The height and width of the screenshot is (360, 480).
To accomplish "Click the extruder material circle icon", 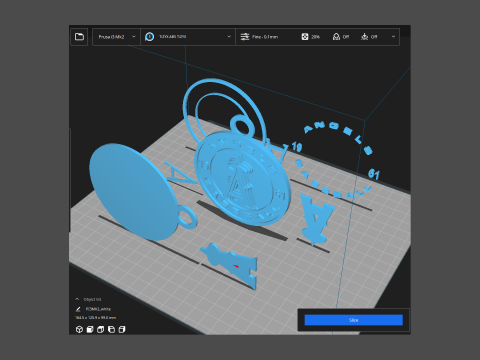I will click(x=150, y=37).
